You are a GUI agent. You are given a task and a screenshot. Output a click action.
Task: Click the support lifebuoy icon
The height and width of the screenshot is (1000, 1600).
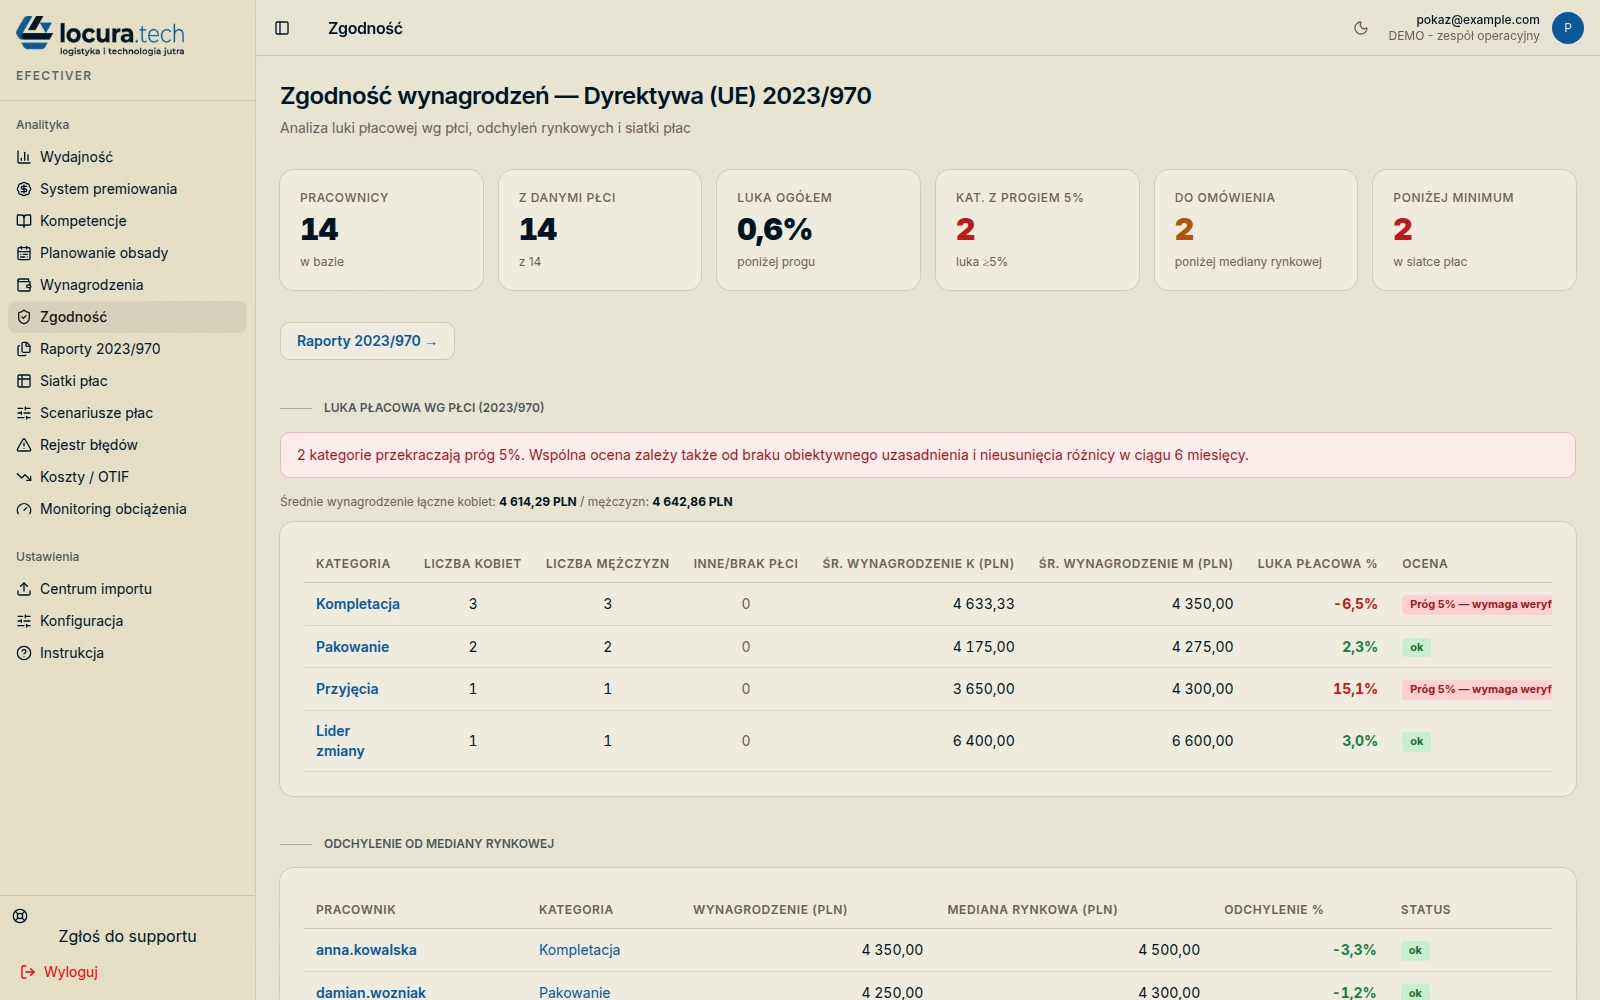(x=20, y=916)
